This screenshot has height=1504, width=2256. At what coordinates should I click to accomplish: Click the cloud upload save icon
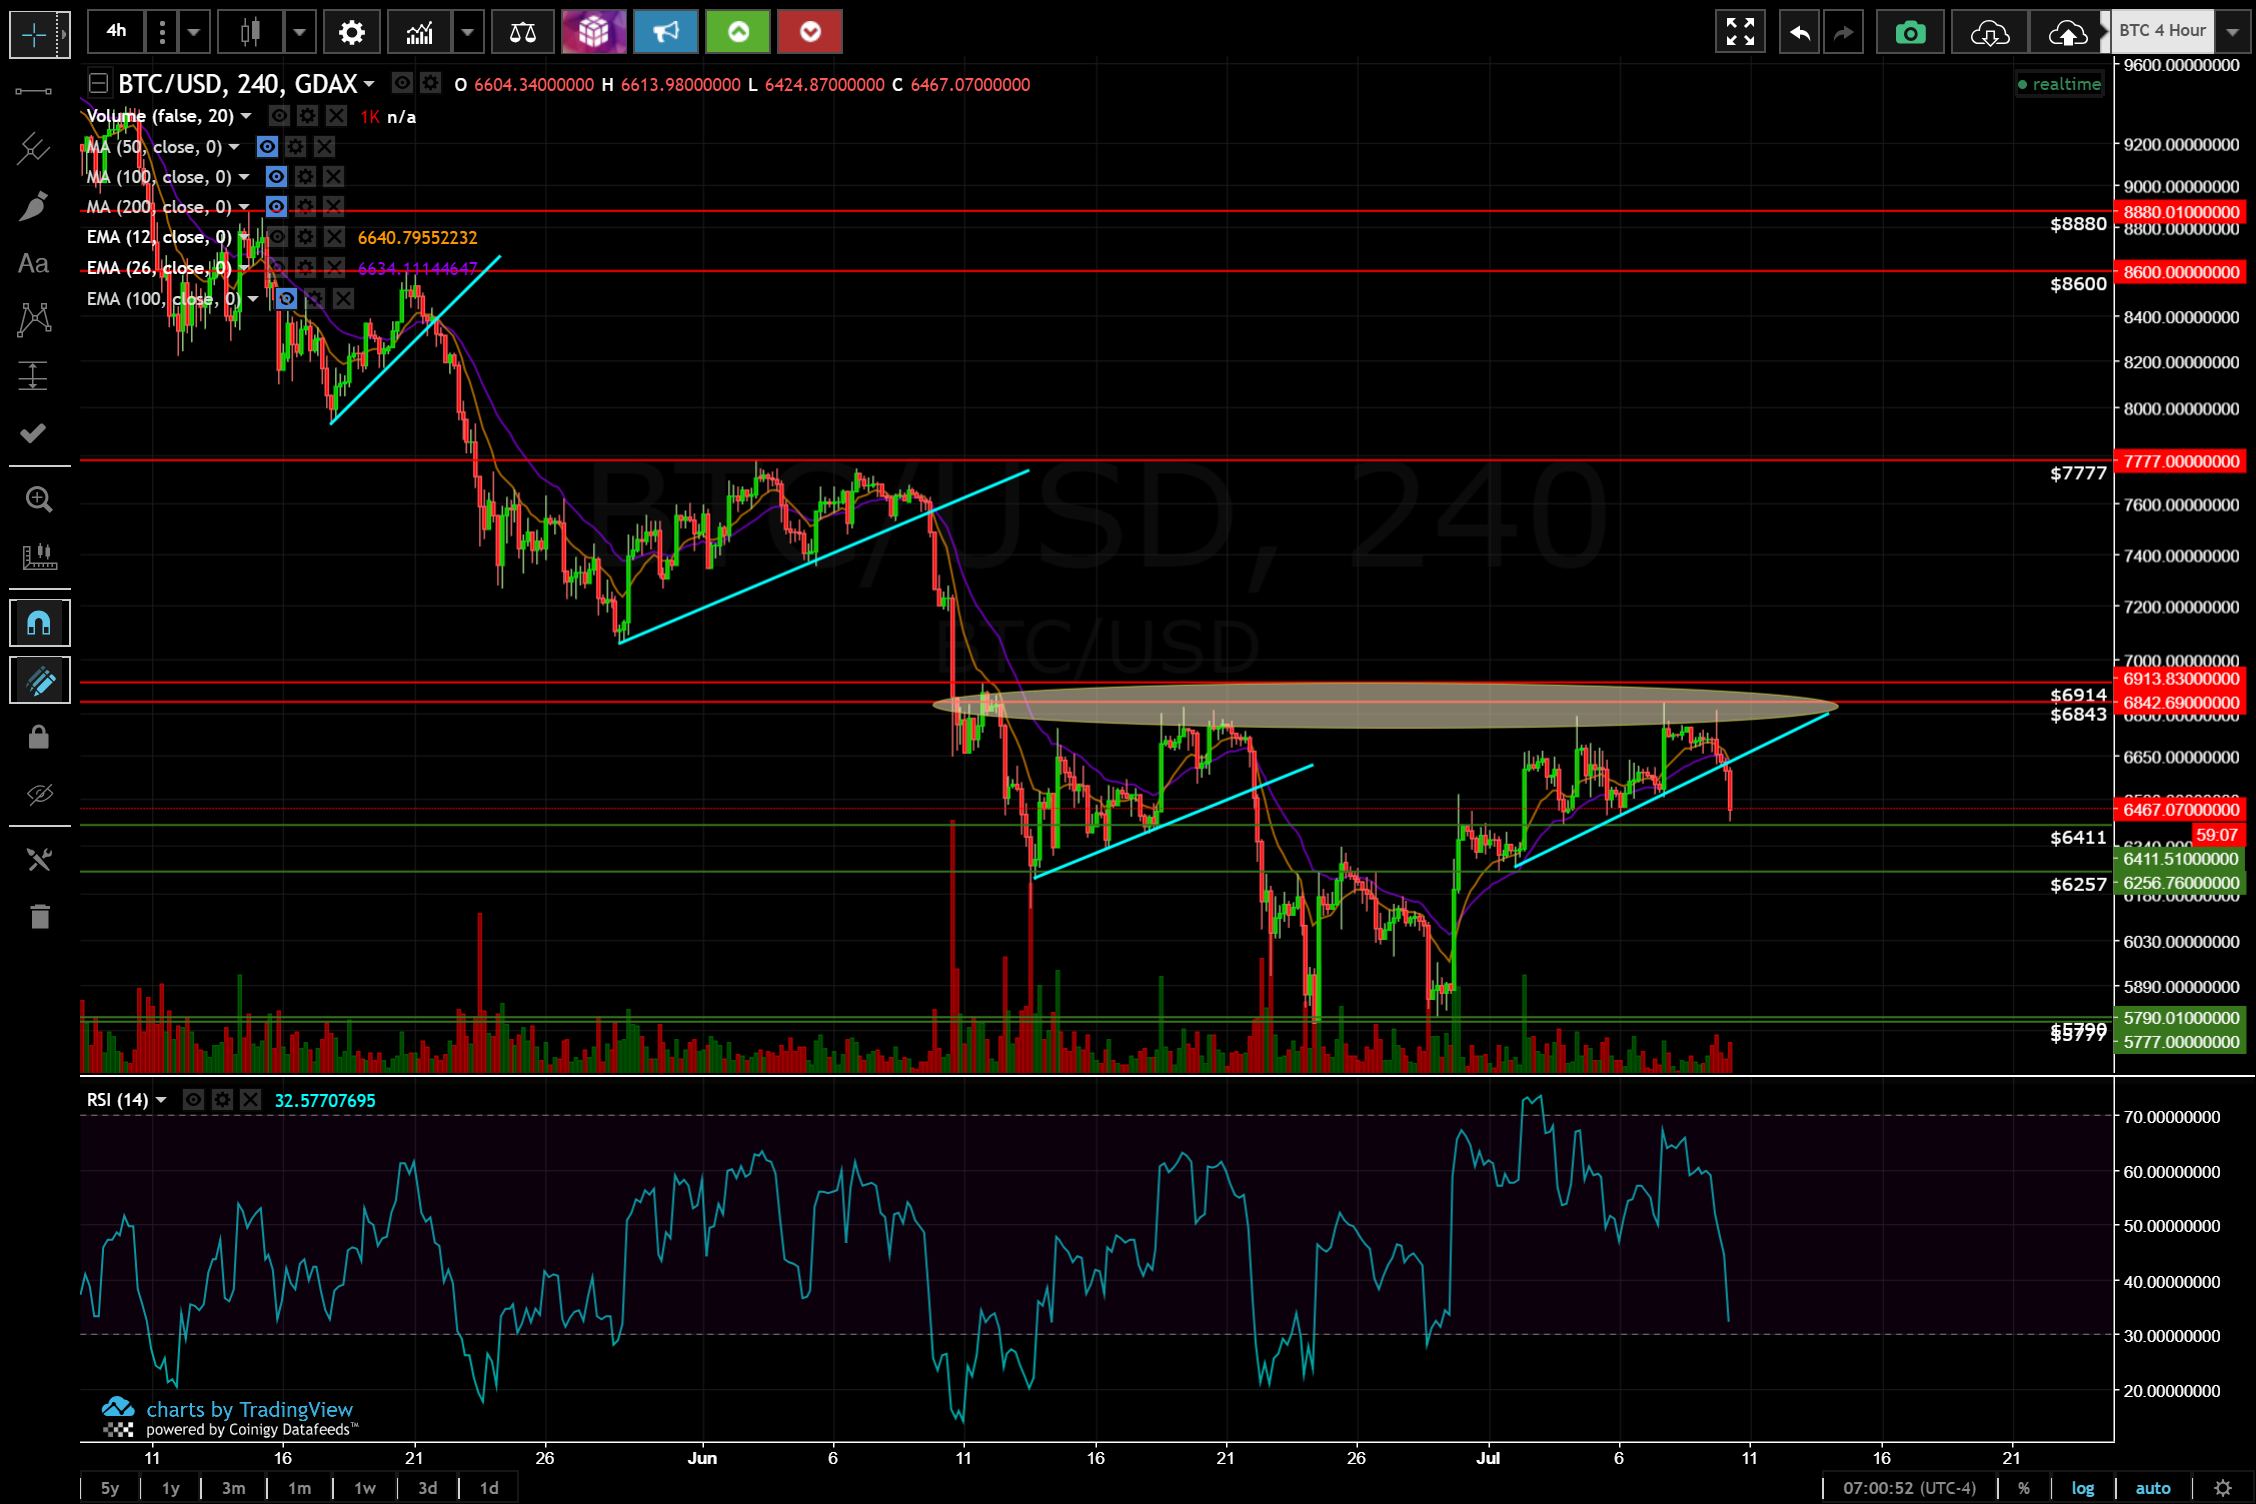point(2066,33)
